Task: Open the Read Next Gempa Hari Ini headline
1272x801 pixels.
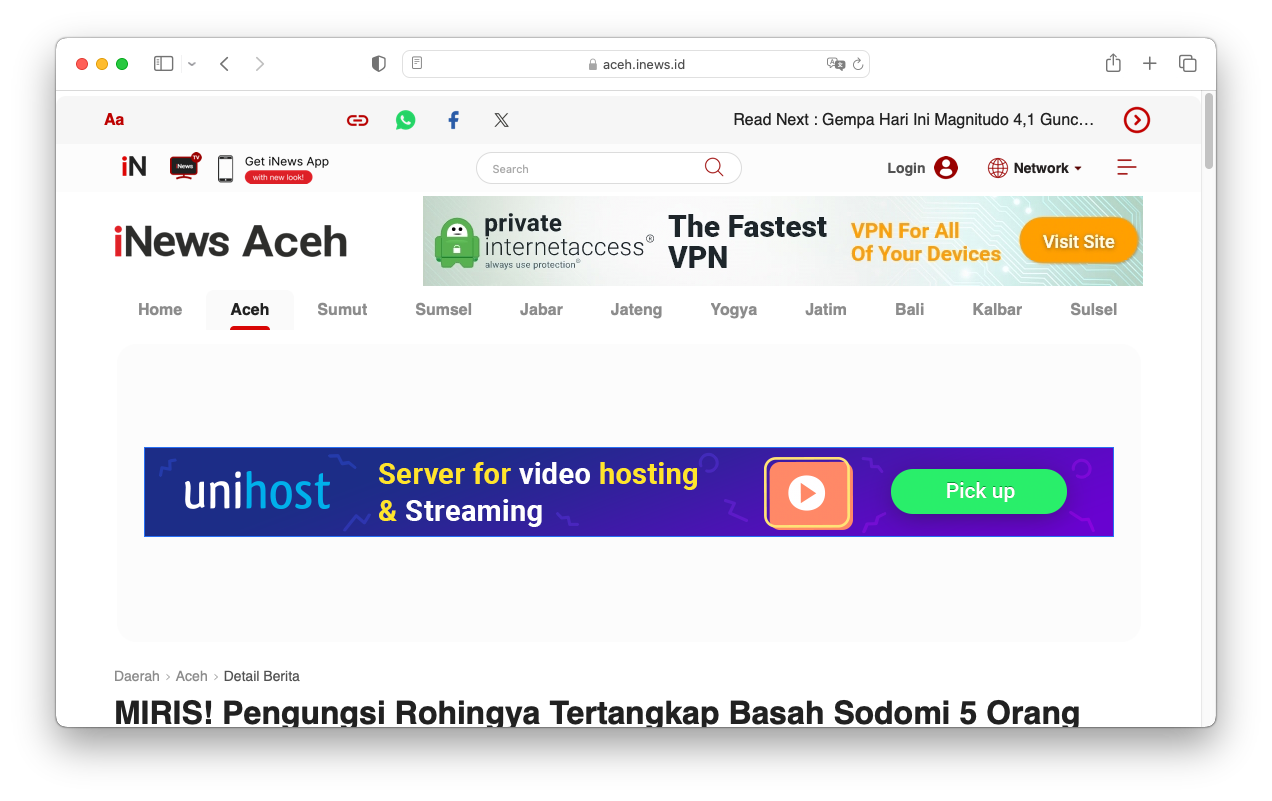Action: (914, 120)
